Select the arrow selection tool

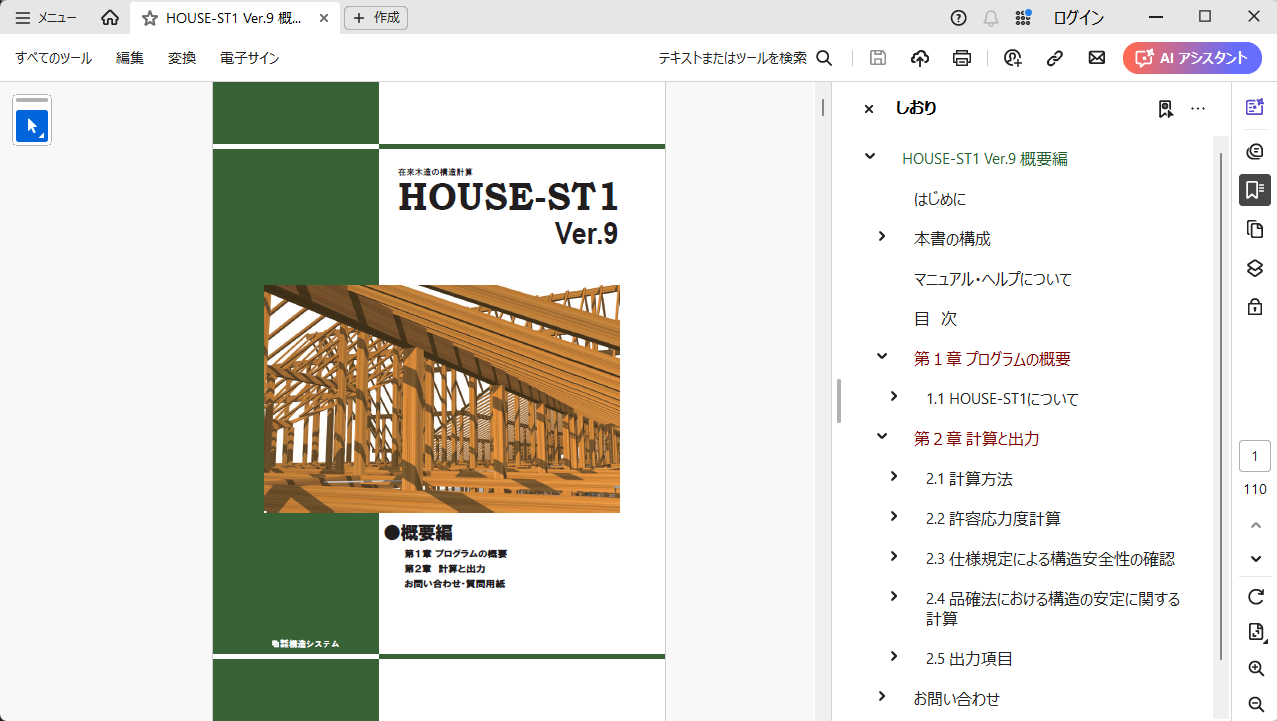coord(32,126)
